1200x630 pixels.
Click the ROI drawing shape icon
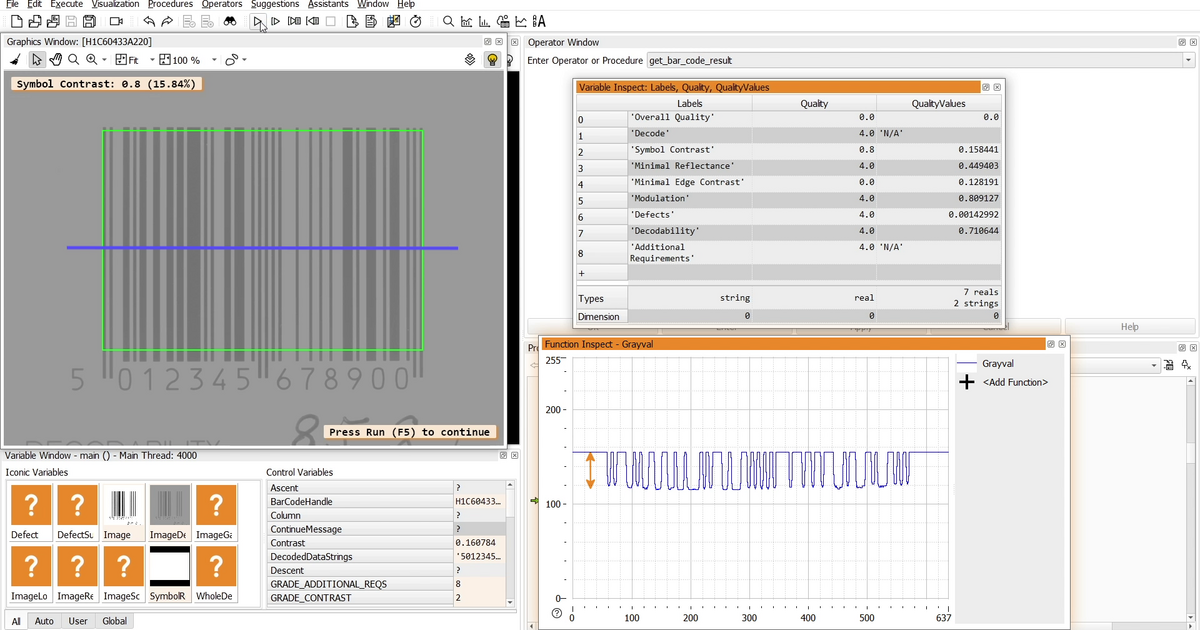click(x=231, y=60)
